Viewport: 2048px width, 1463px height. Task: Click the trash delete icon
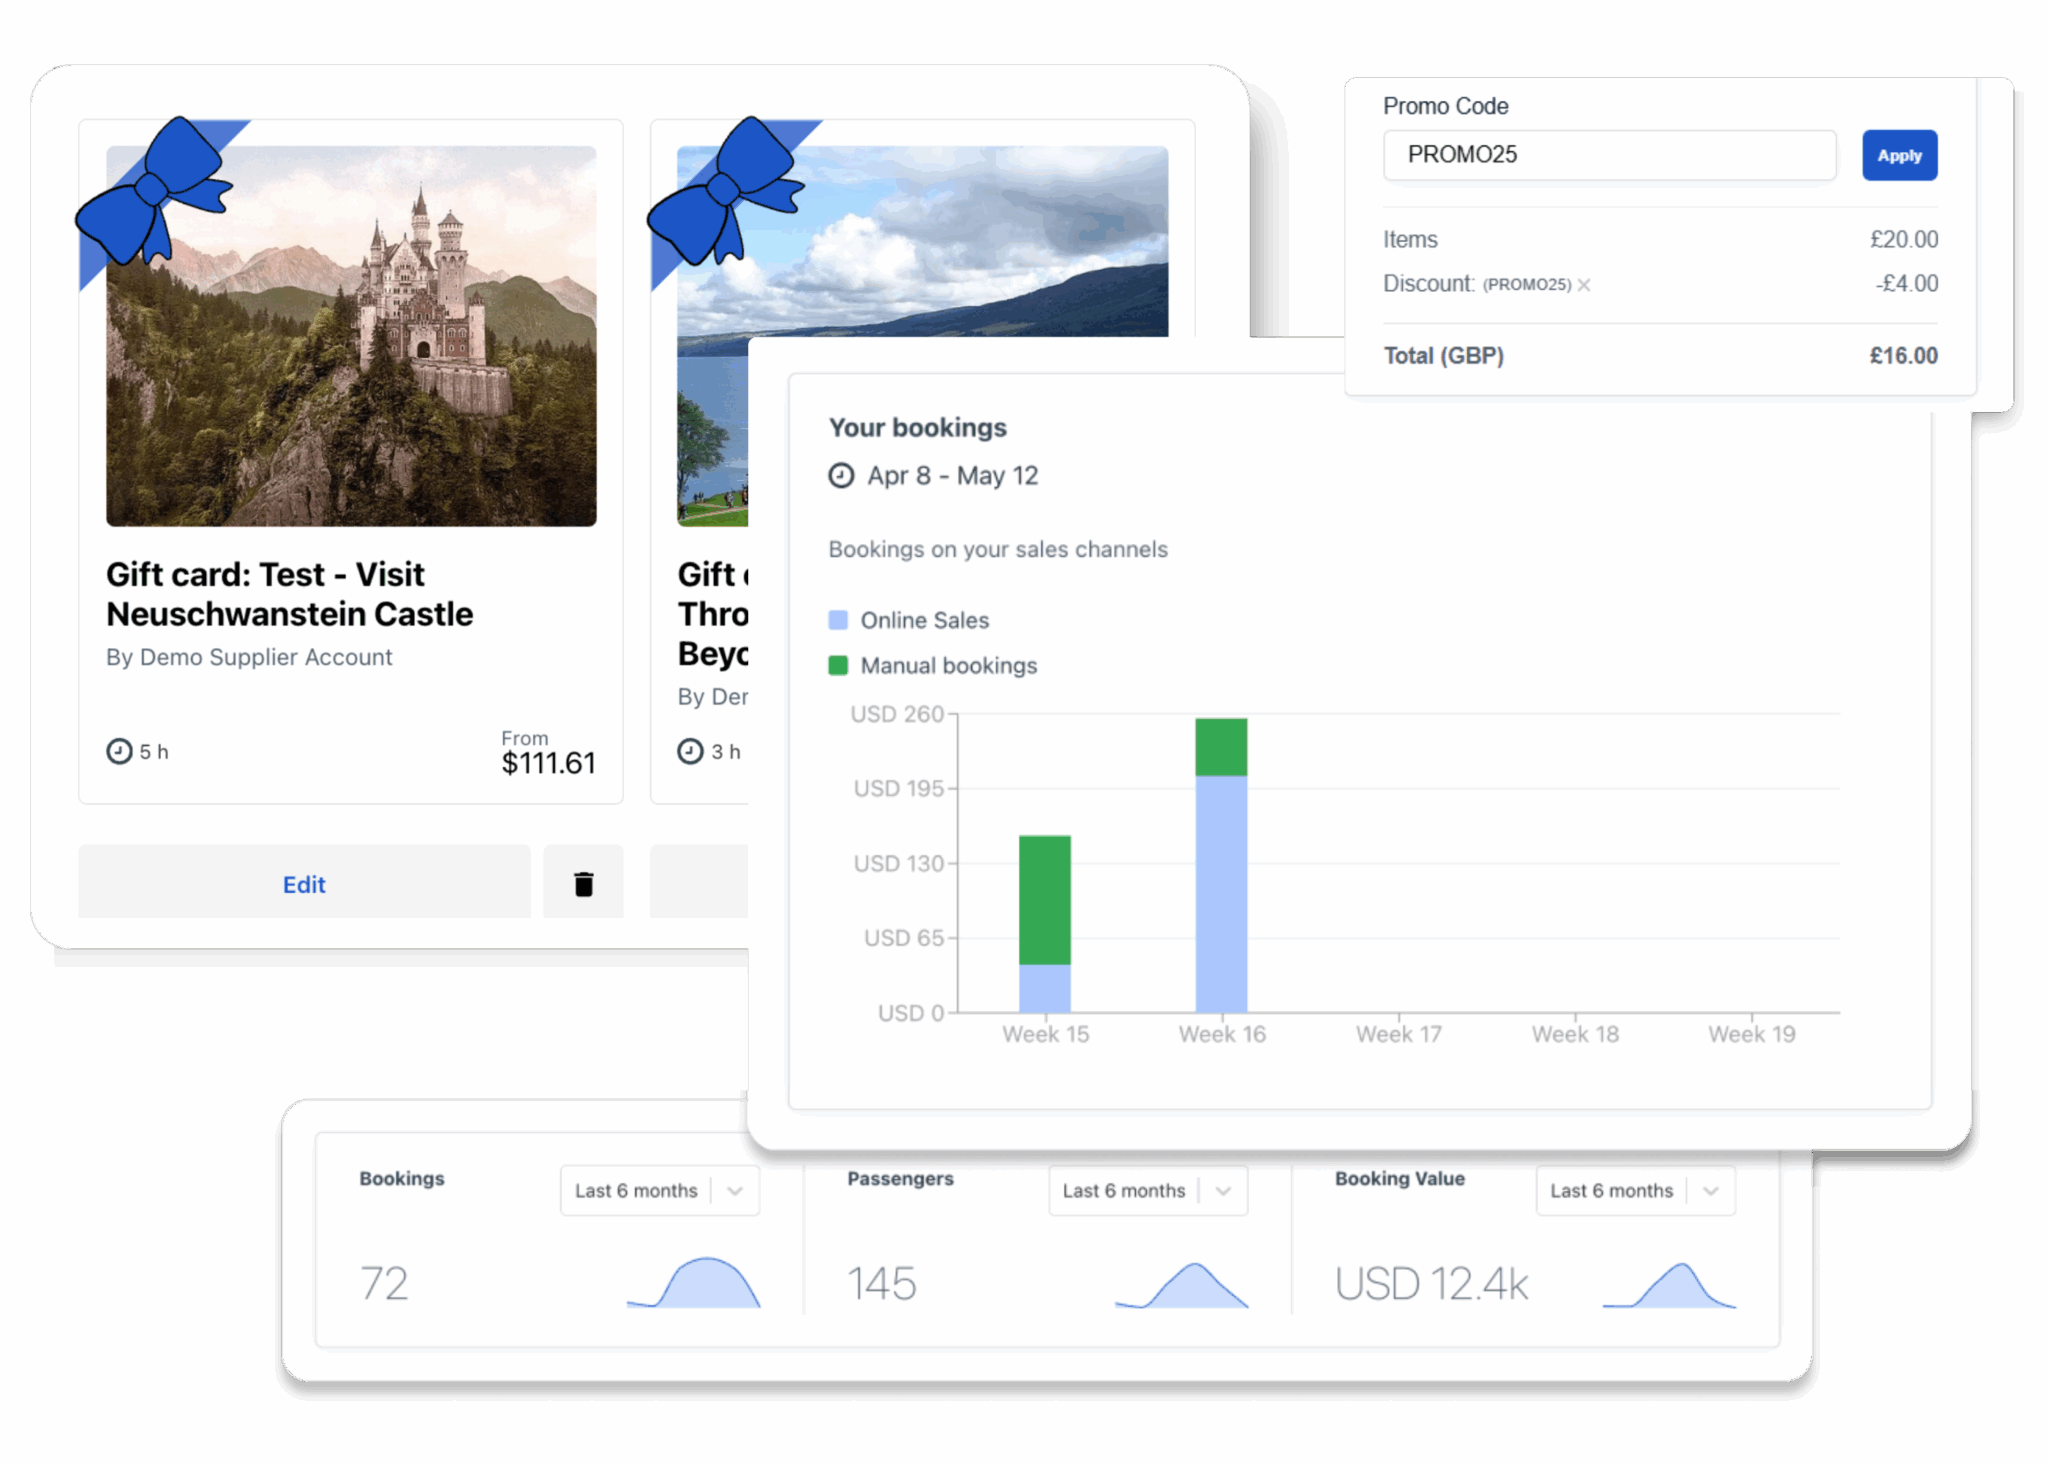click(583, 883)
